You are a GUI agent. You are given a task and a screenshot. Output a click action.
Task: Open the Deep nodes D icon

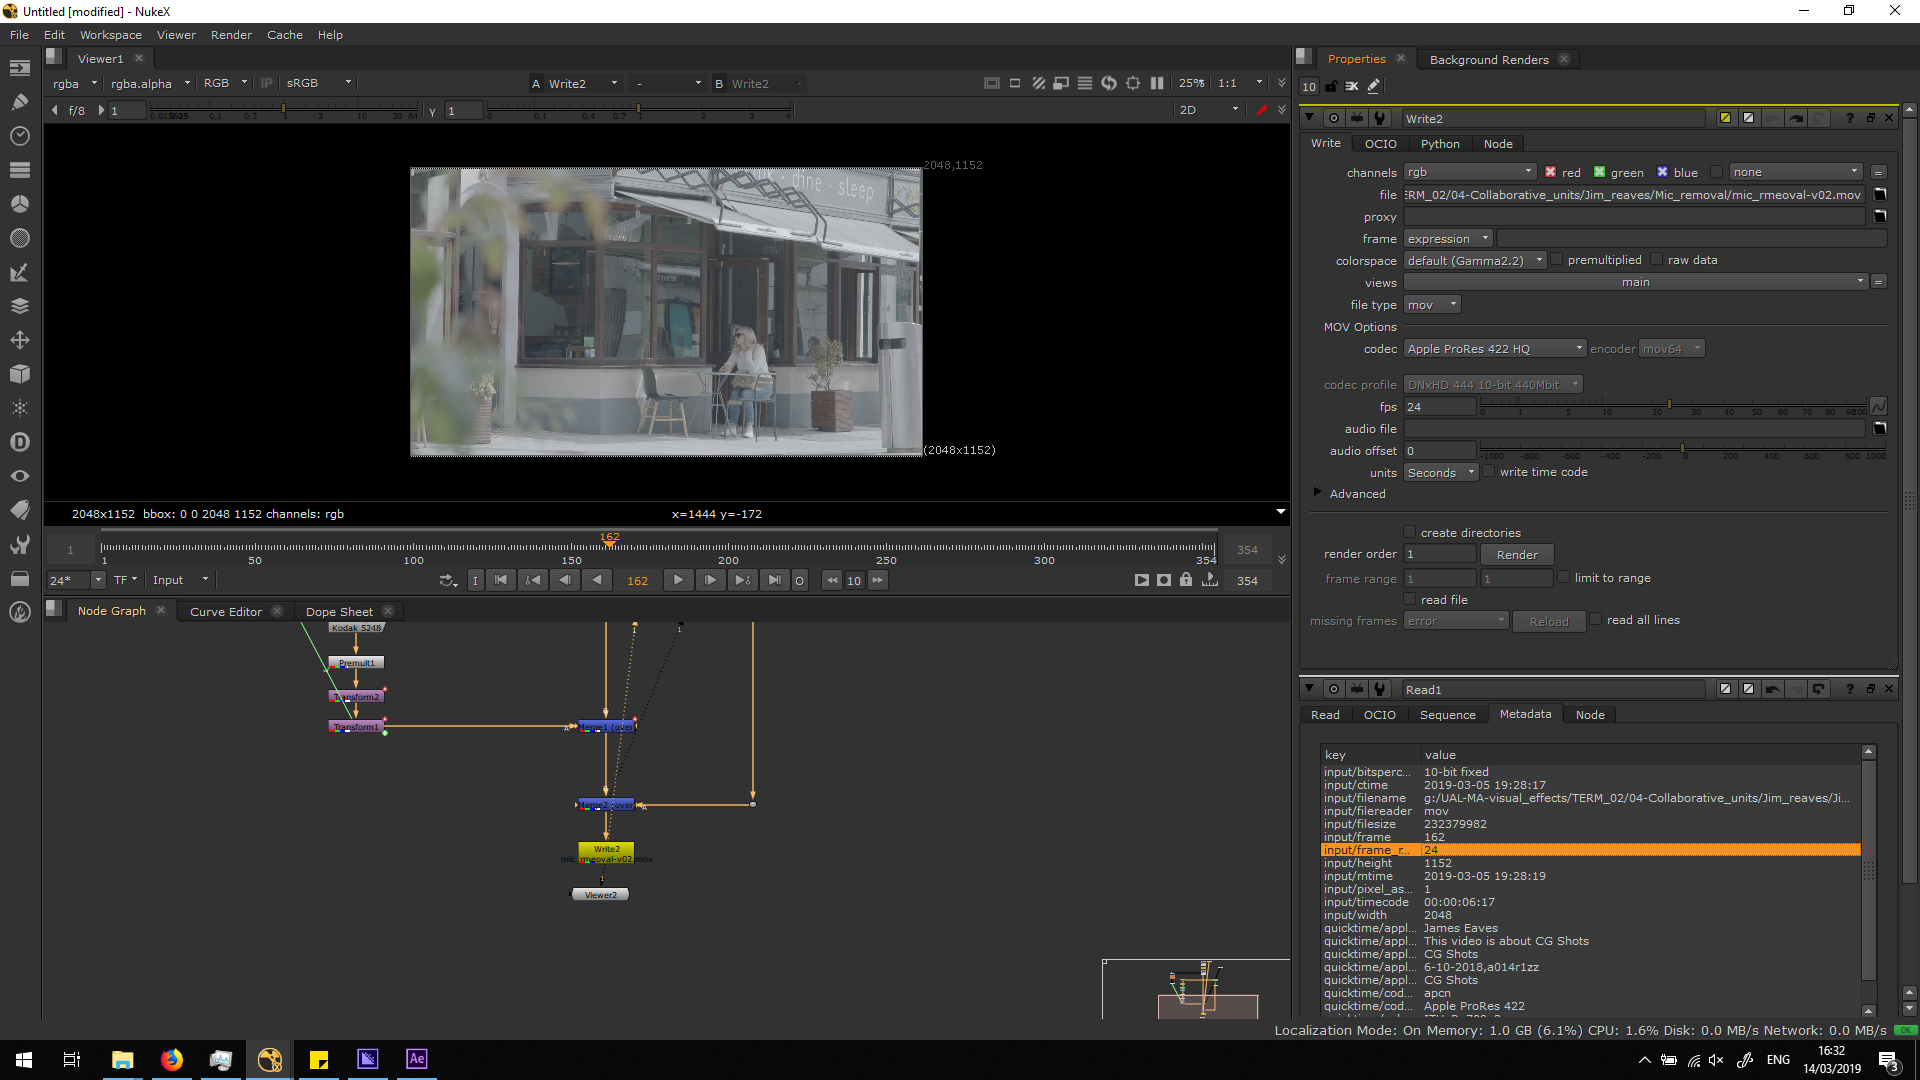[20, 442]
